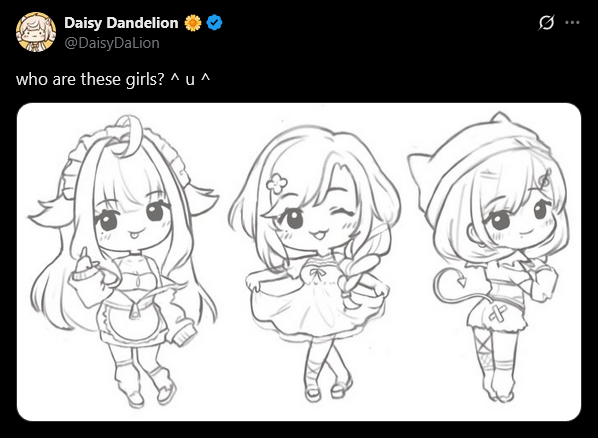Click the Grok explain-post icon
This screenshot has width=598, height=438.
coord(546,23)
